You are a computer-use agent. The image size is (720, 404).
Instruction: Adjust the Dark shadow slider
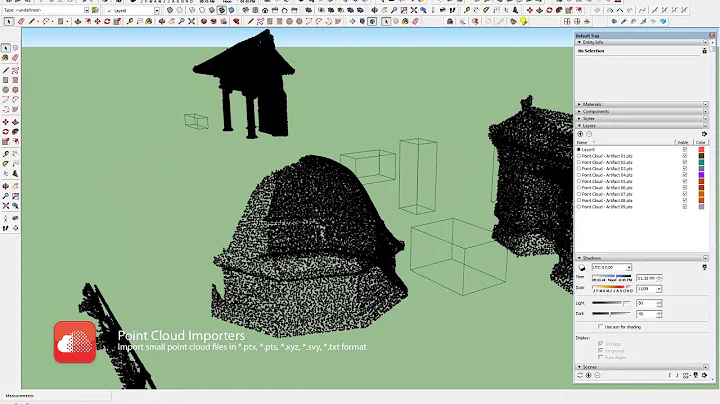(611, 314)
